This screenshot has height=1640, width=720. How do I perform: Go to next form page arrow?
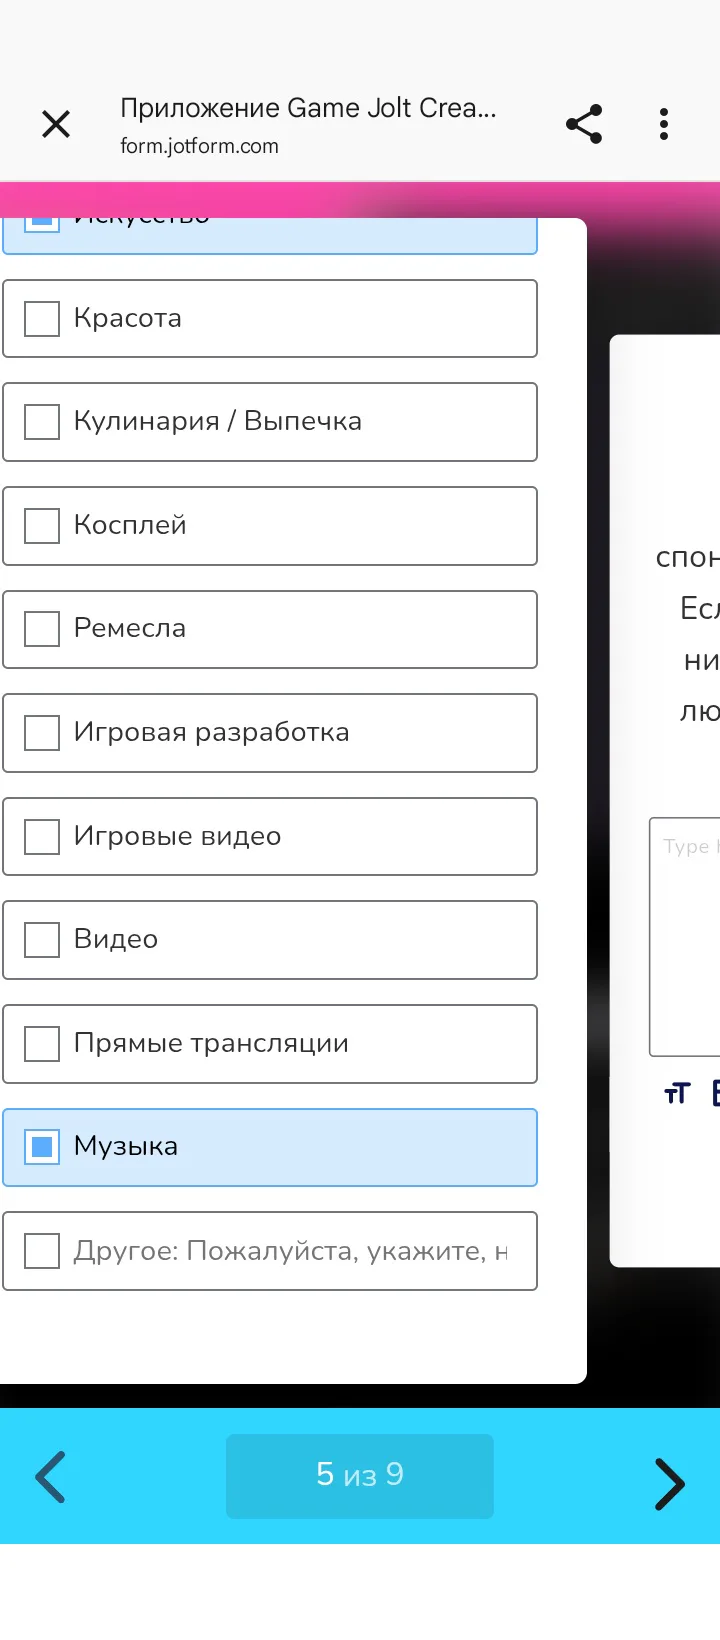[669, 1482]
